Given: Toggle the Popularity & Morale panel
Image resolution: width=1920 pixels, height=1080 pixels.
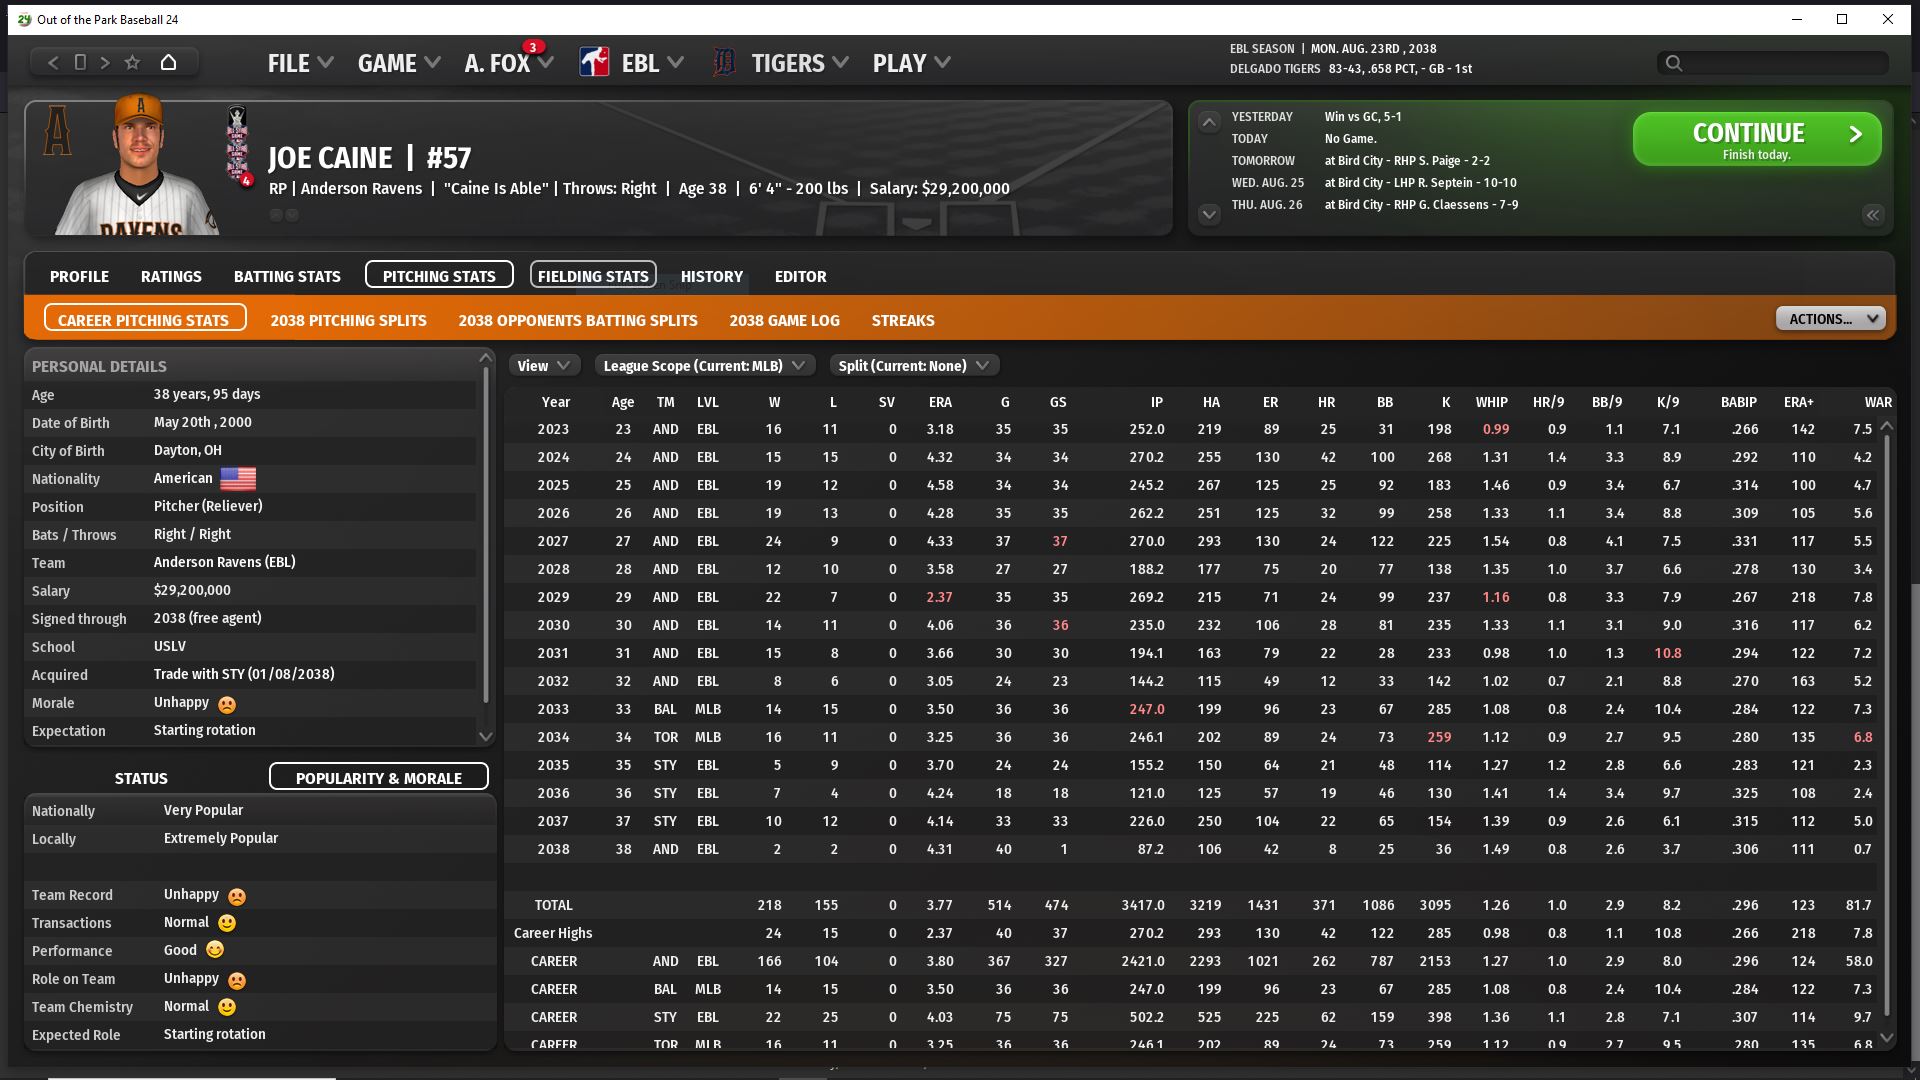Looking at the screenshot, I should (x=378, y=777).
